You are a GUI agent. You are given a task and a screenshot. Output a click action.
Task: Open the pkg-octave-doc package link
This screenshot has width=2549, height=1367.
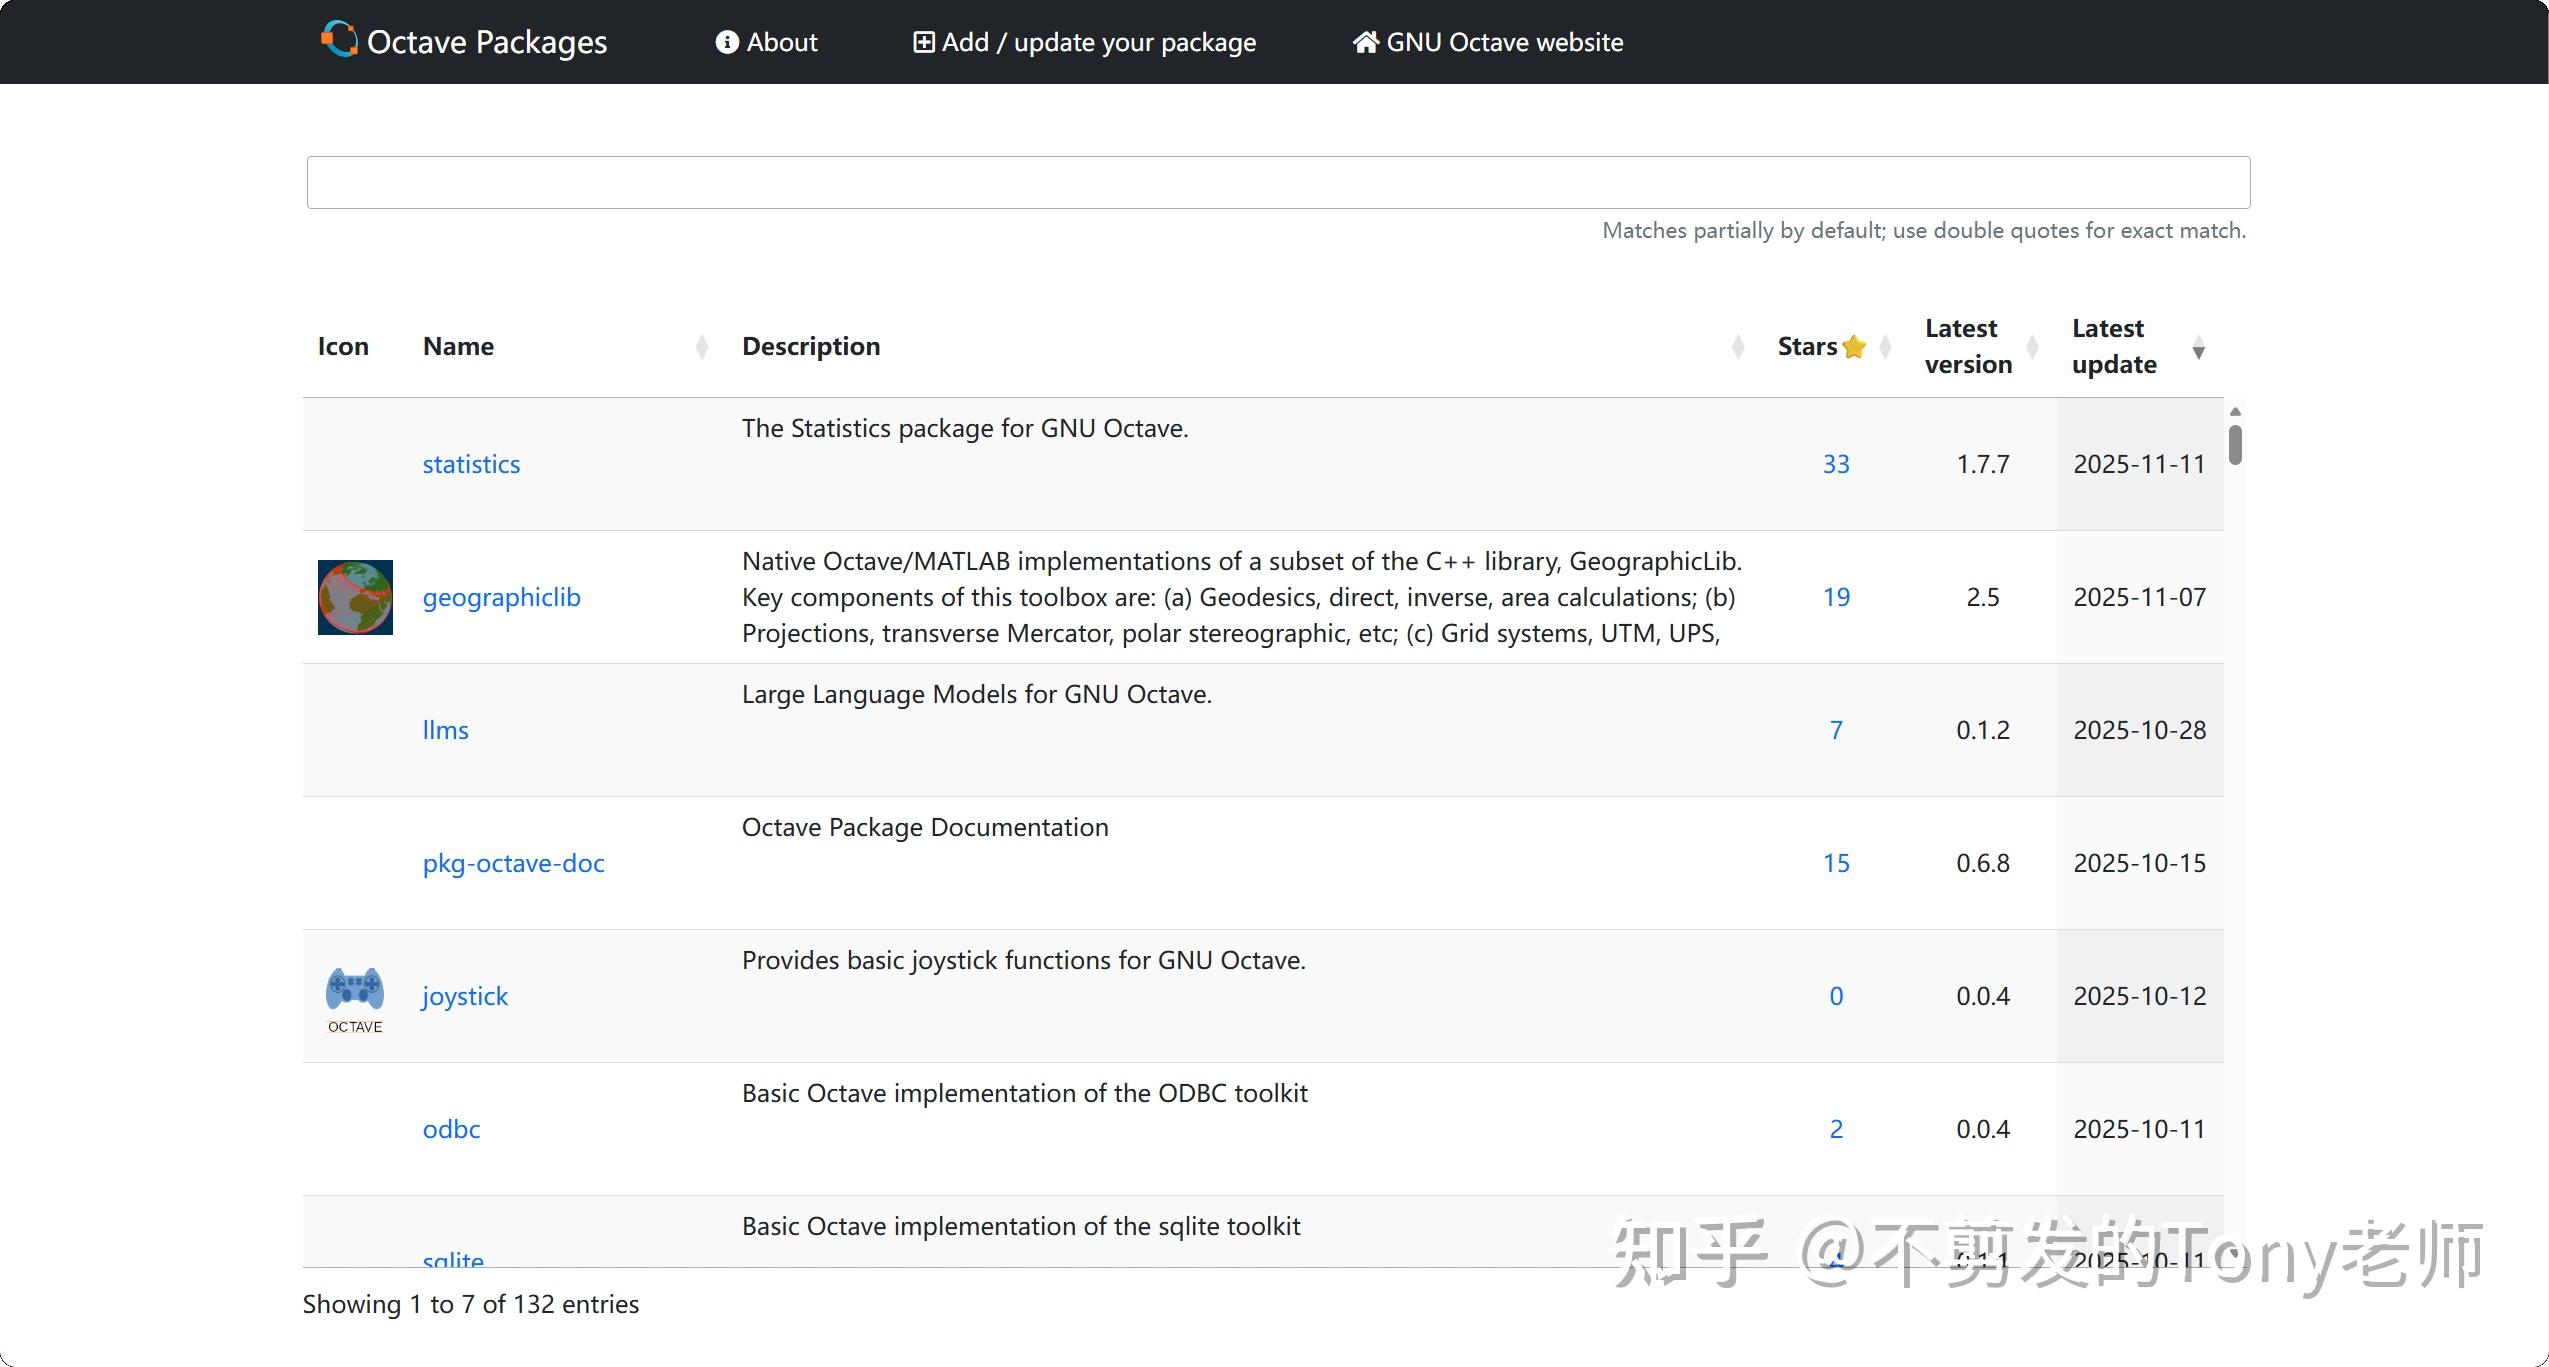[513, 863]
